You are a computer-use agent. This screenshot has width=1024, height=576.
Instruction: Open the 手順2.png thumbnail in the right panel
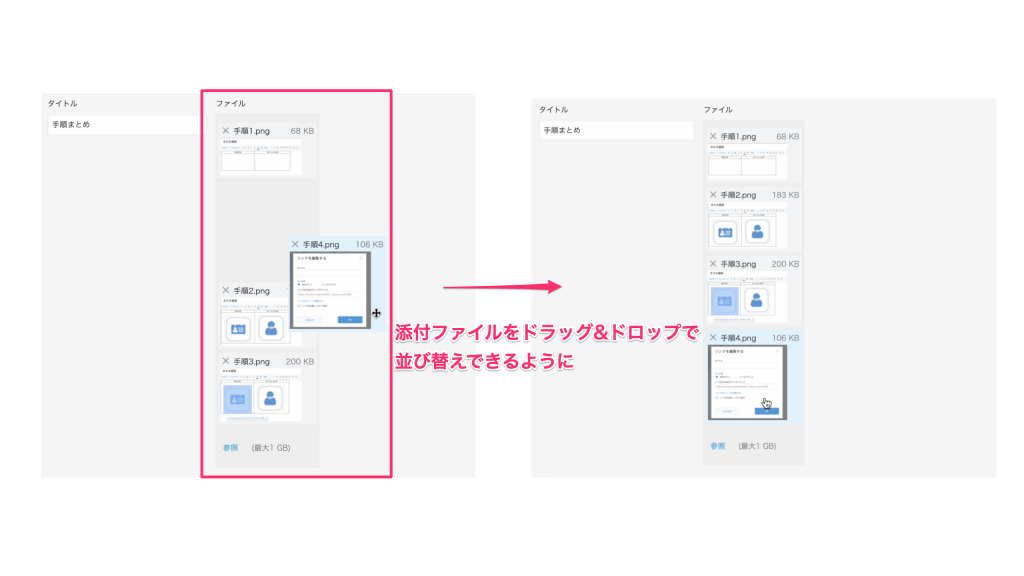[x=748, y=225]
